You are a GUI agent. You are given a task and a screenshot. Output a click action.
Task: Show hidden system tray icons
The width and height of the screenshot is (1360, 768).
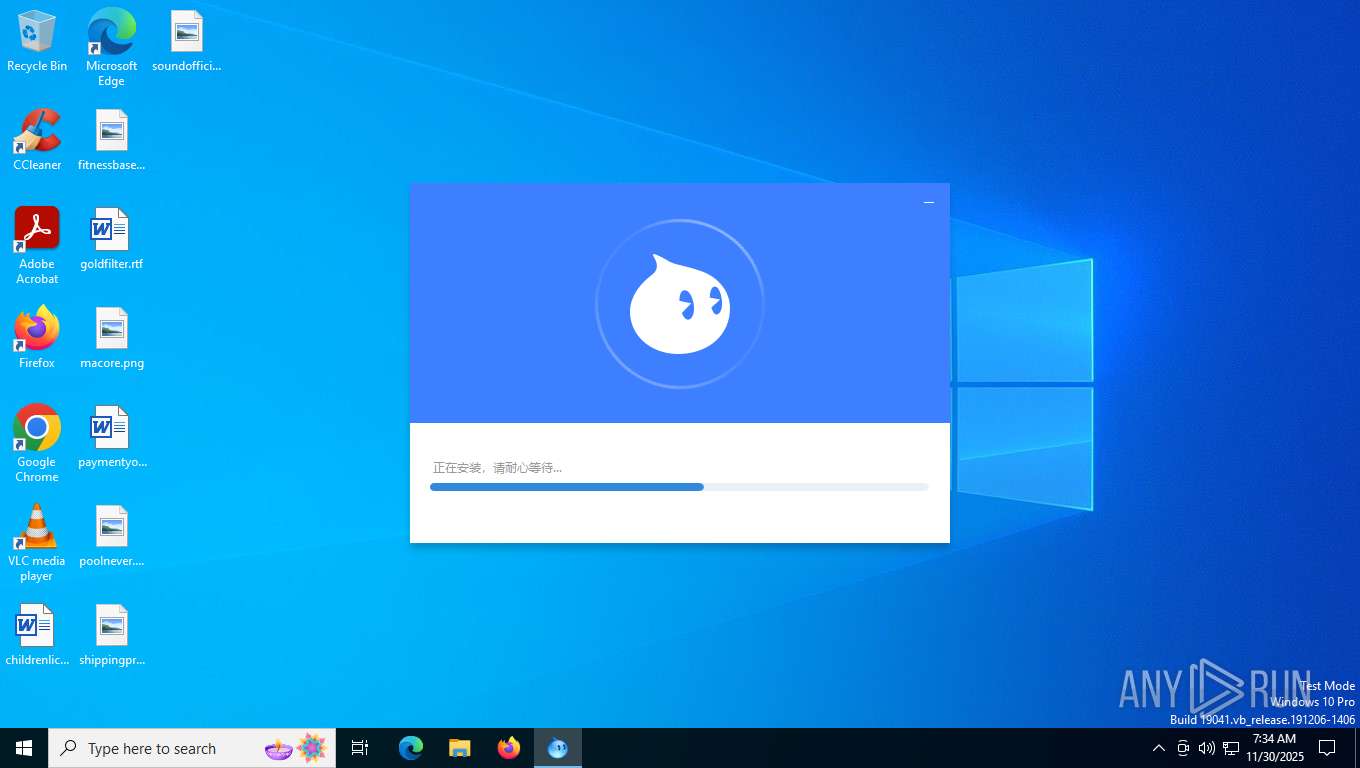click(x=1158, y=748)
